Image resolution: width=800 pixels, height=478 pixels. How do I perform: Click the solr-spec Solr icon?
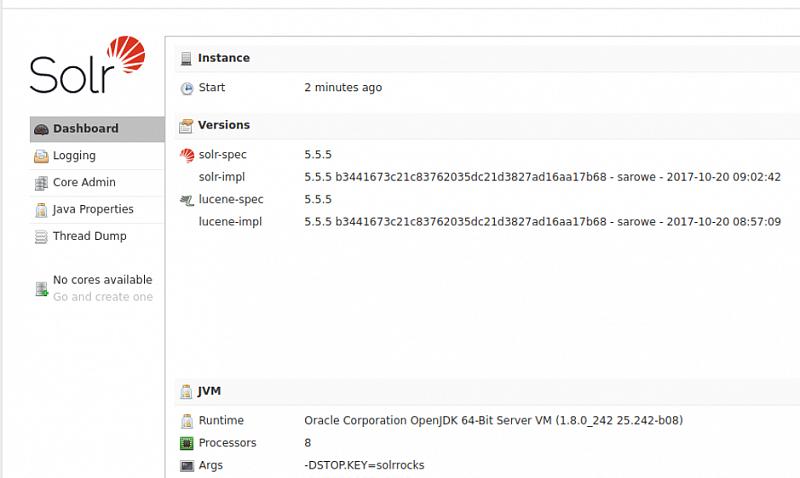pyautogui.click(x=187, y=155)
